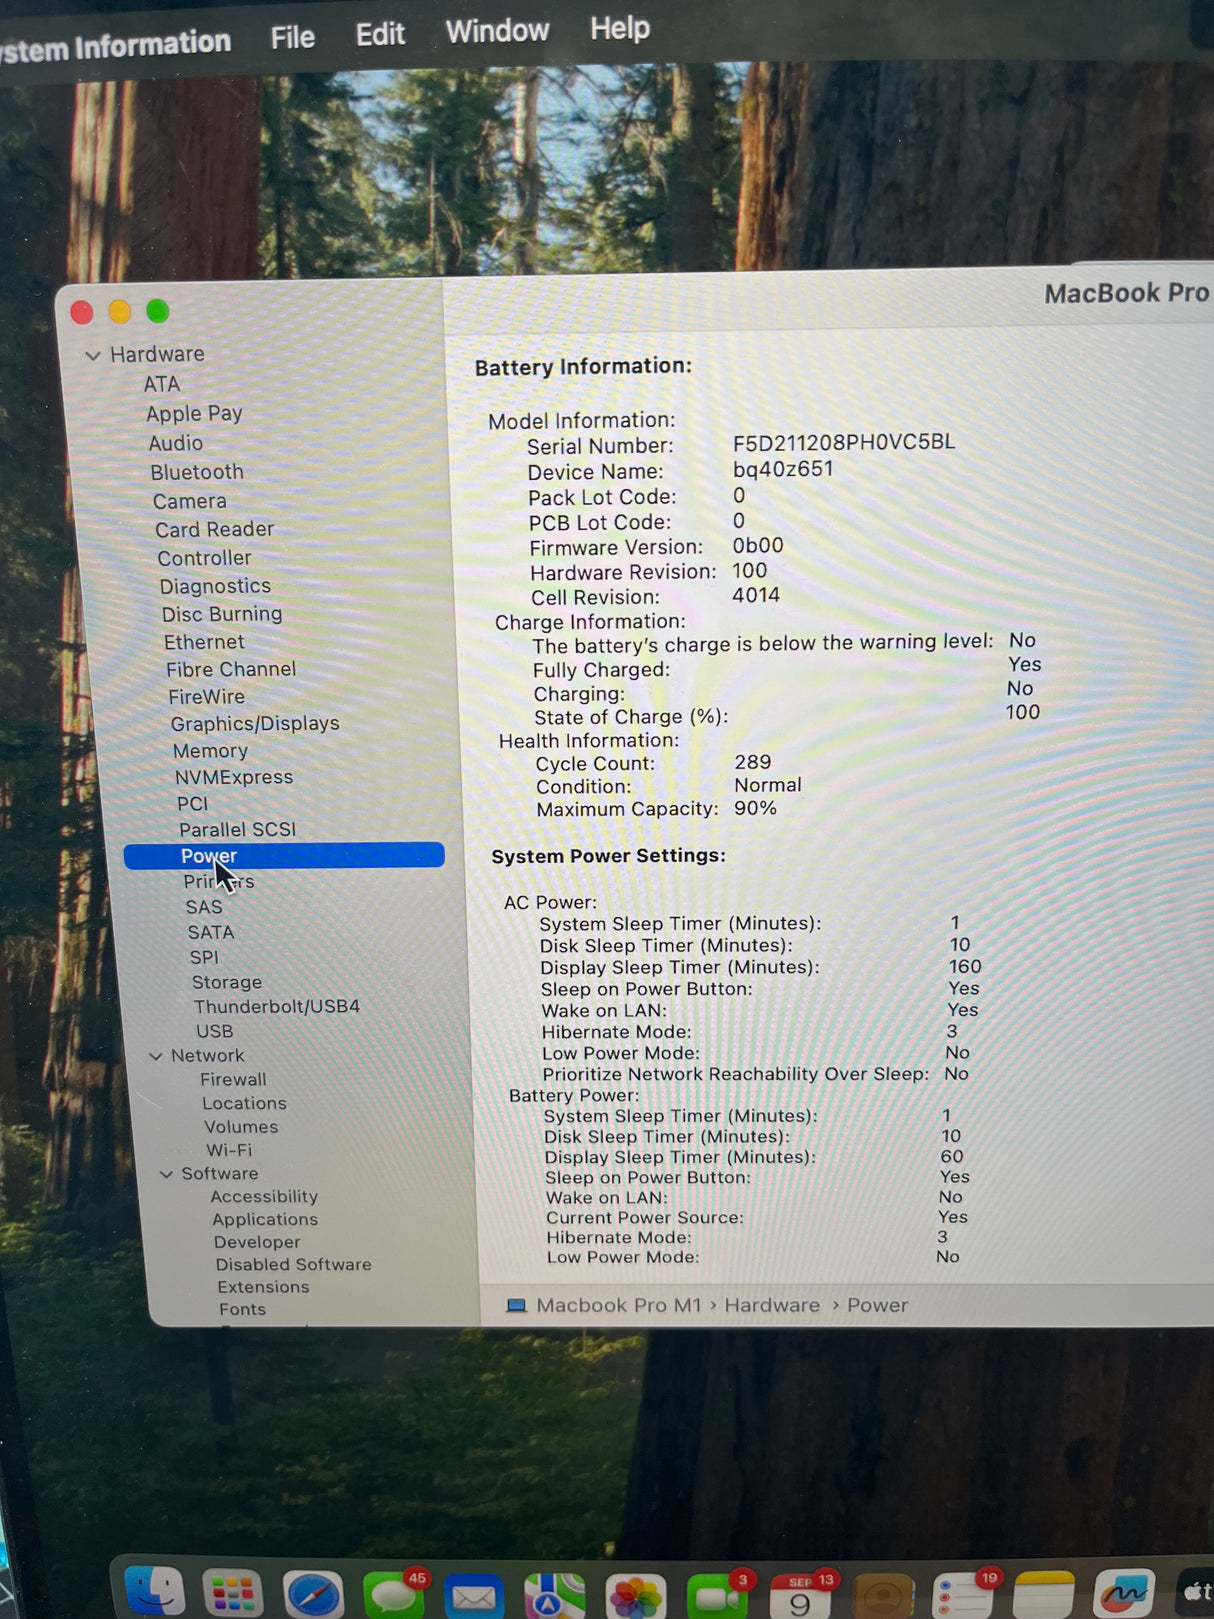
Task: Click the battery serial number F5D211208PH0VC5BL
Action: tap(844, 442)
